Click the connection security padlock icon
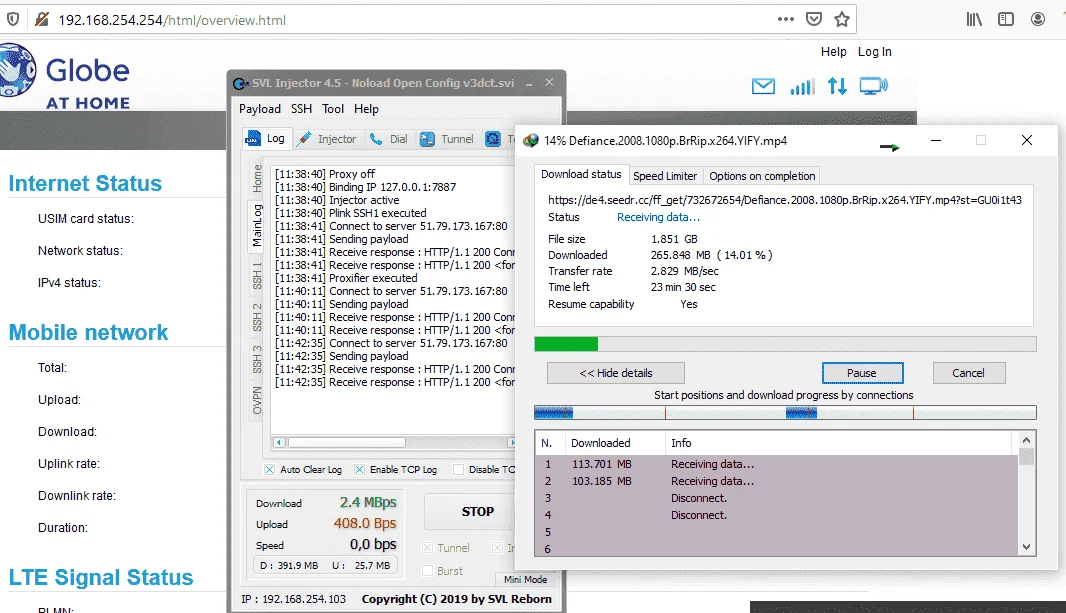The width and height of the screenshot is (1066, 613). click(x=41, y=19)
